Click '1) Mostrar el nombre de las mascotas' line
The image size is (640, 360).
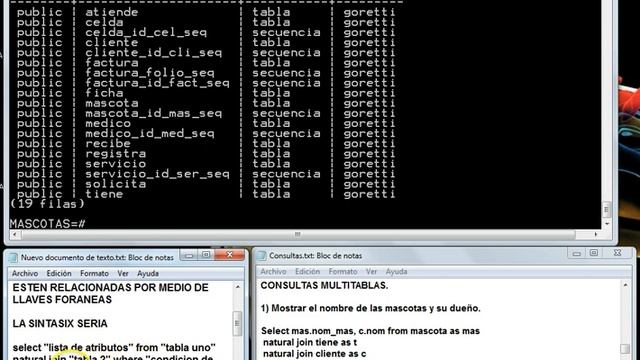tap(371, 308)
